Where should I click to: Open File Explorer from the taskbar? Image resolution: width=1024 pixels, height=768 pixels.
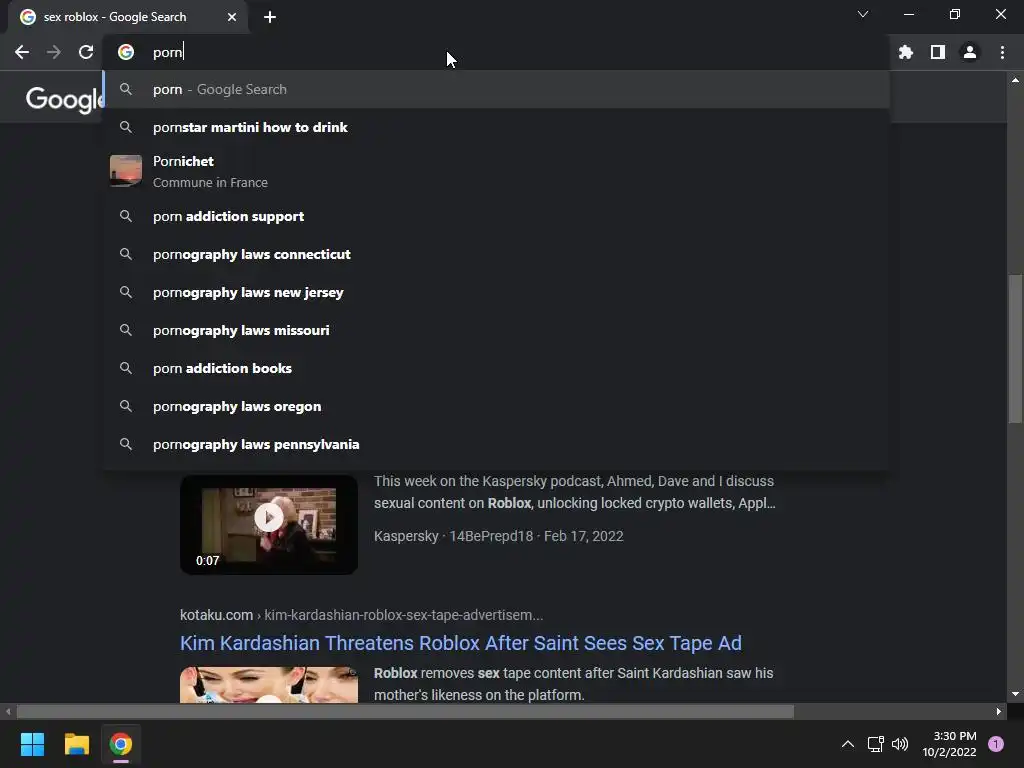click(x=76, y=744)
